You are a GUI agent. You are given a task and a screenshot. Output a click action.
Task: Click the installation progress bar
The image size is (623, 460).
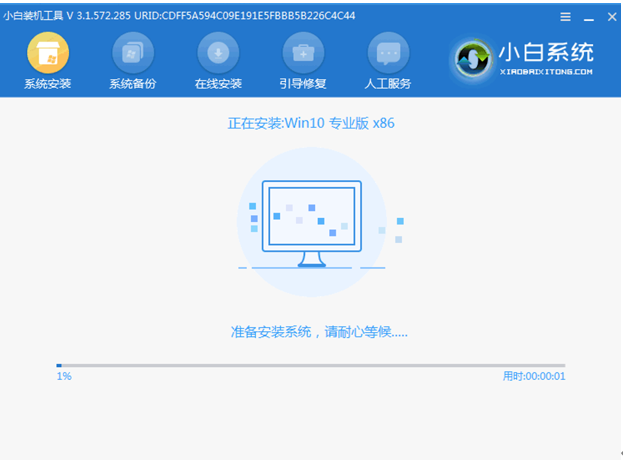[311, 365]
